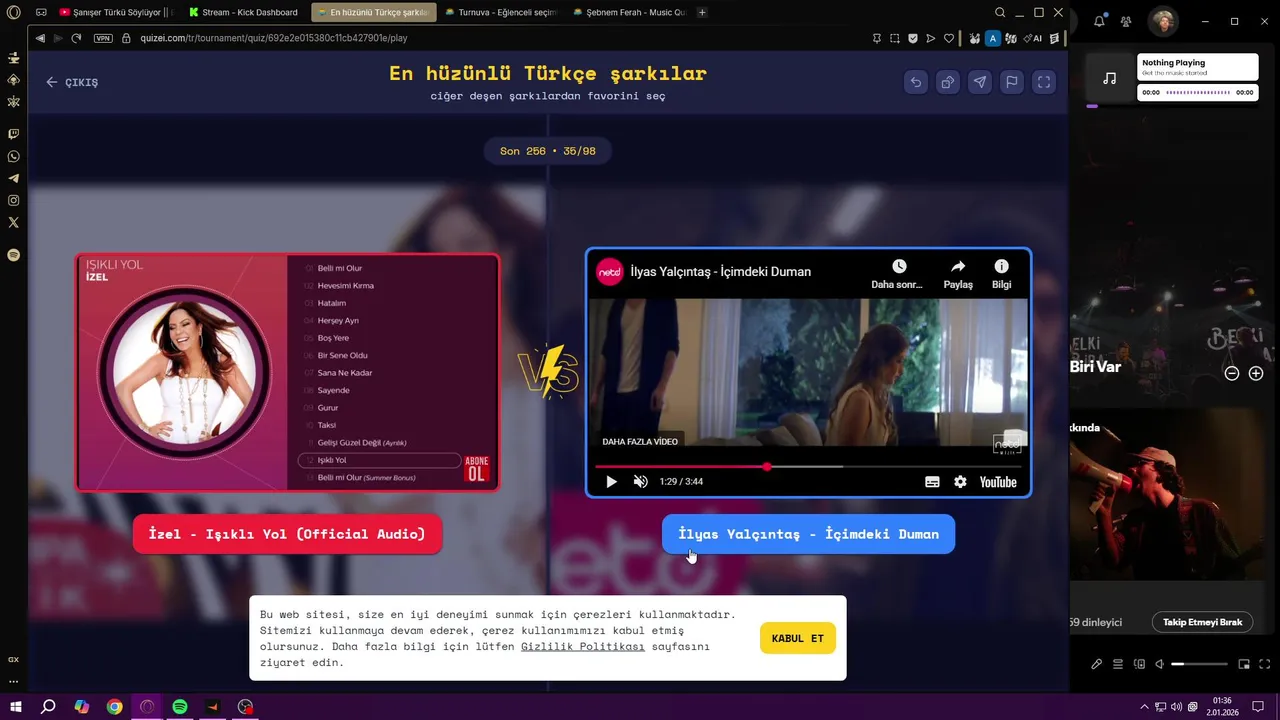This screenshot has height=720, width=1280.
Task: Vote for İlyas Yalçıntaş - İçimdeki Duman
Action: pos(808,534)
